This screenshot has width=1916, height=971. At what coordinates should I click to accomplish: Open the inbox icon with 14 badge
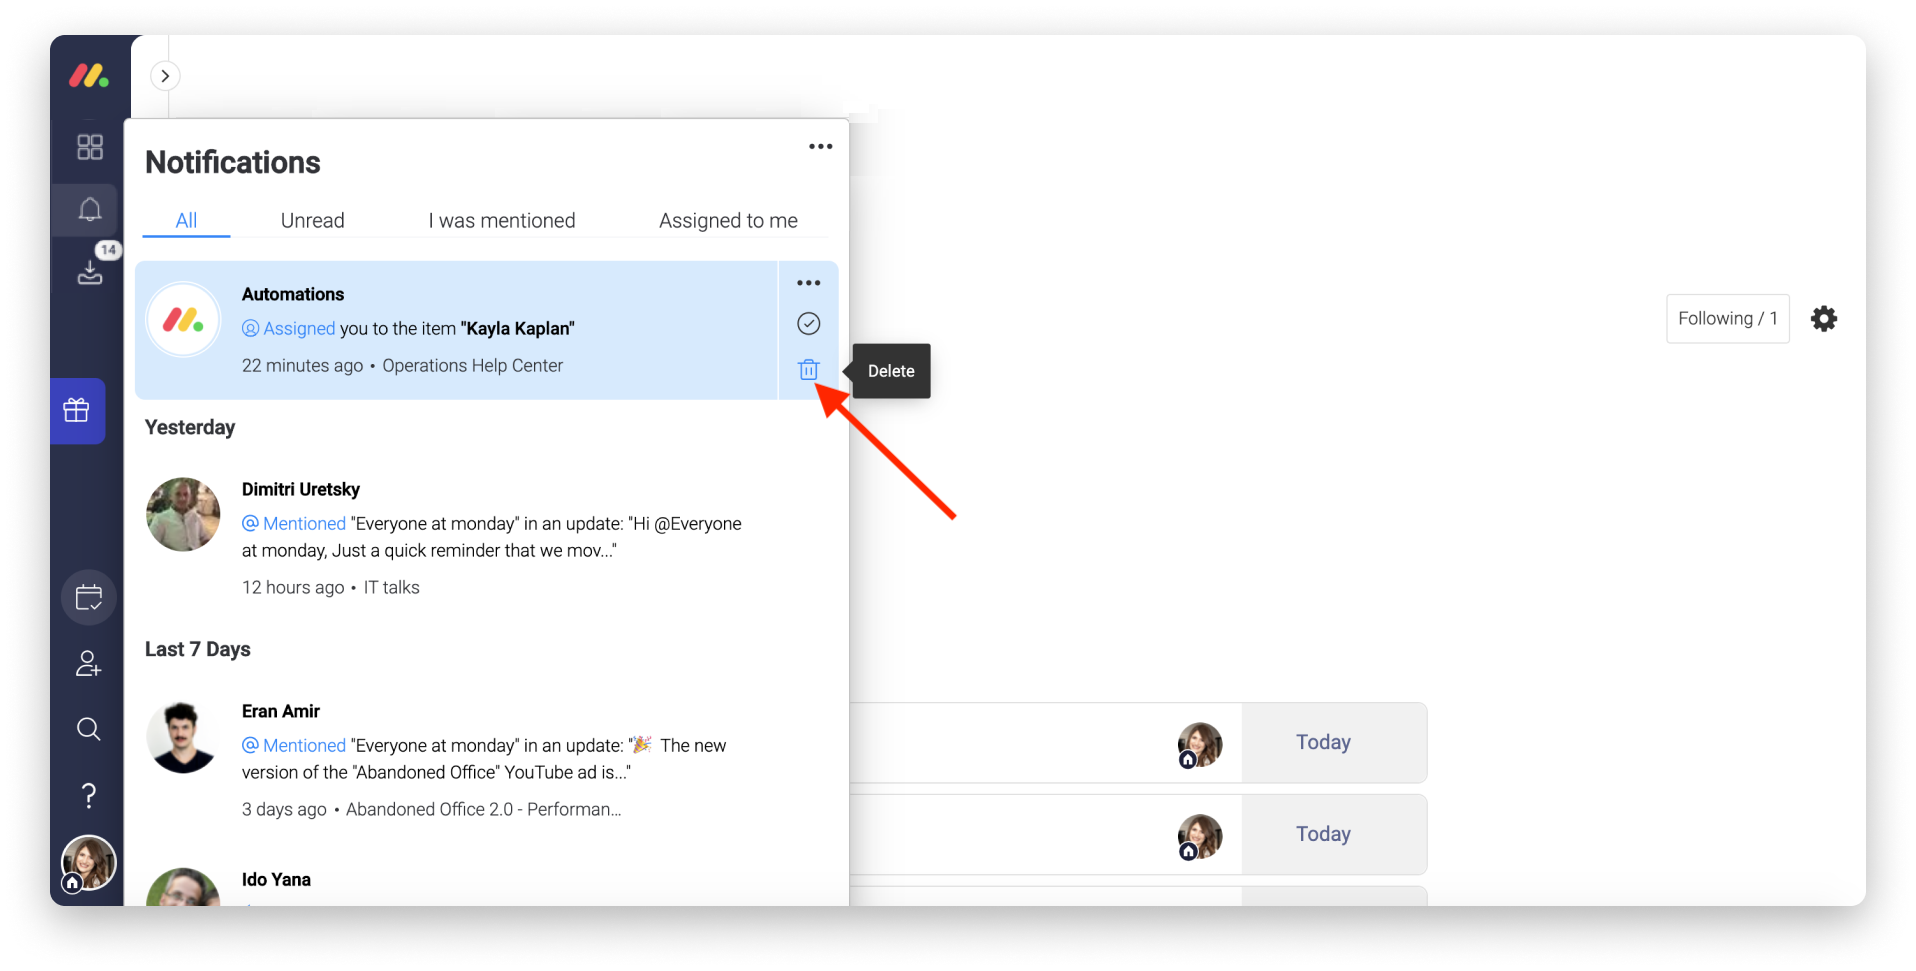pyautogui.click(x=90, y=271)
